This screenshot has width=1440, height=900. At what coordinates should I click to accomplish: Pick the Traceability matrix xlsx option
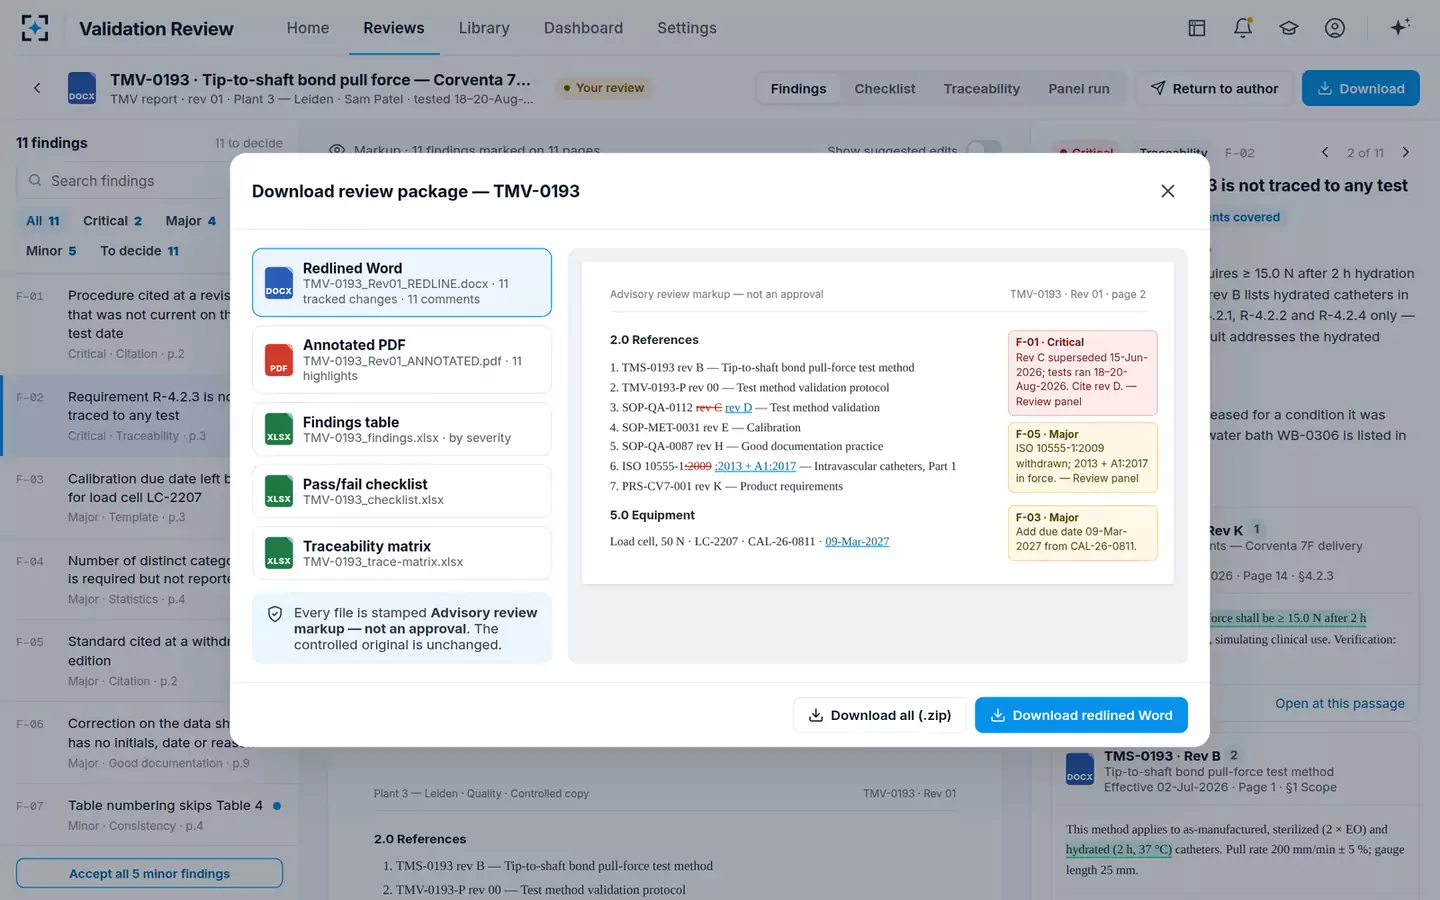click(402, 553)
